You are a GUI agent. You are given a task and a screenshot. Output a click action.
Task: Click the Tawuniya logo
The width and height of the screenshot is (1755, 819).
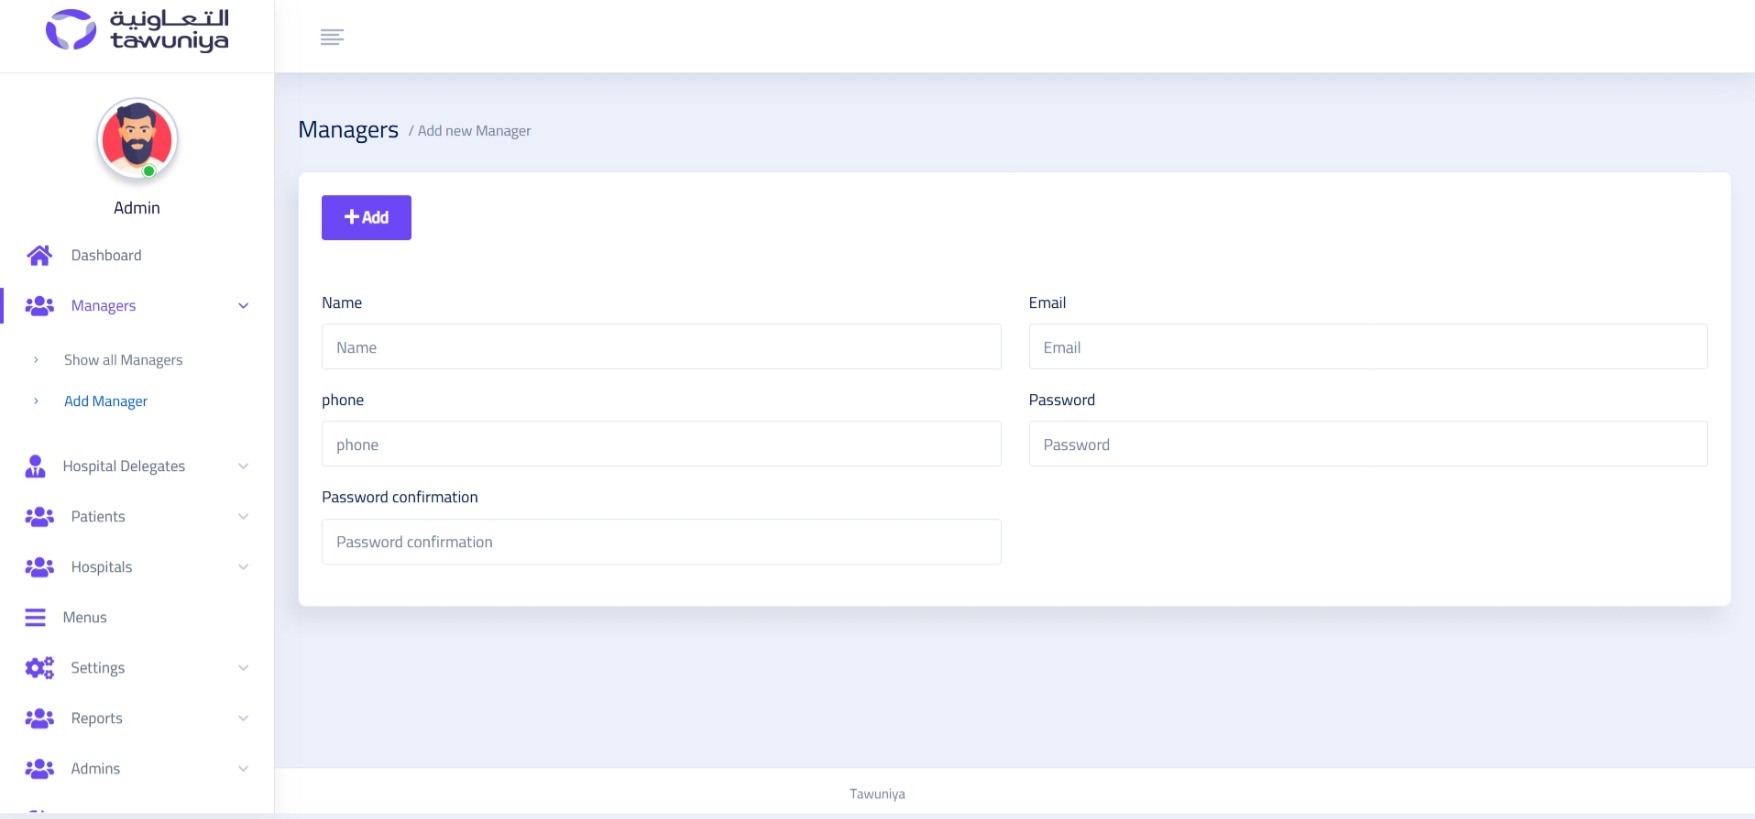(137, 30)
